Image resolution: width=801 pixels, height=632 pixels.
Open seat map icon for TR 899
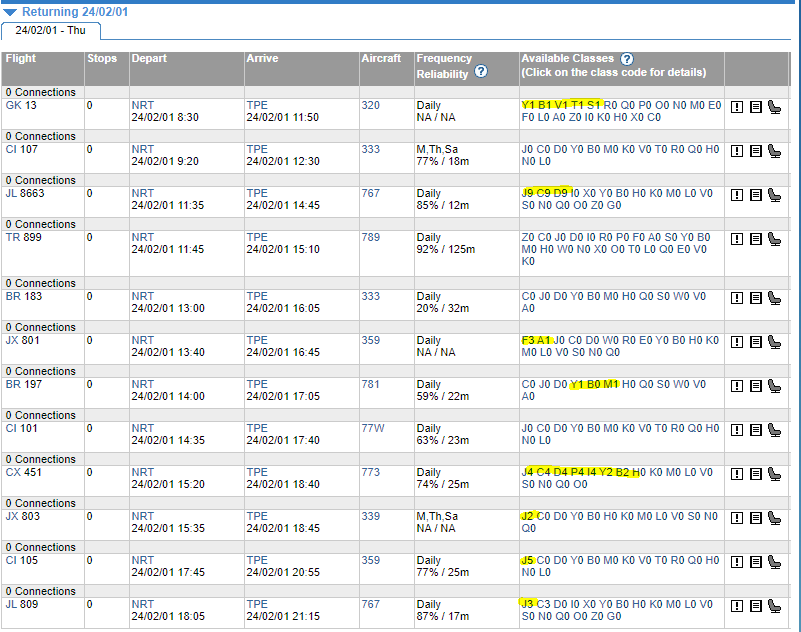tap(775, 239)
